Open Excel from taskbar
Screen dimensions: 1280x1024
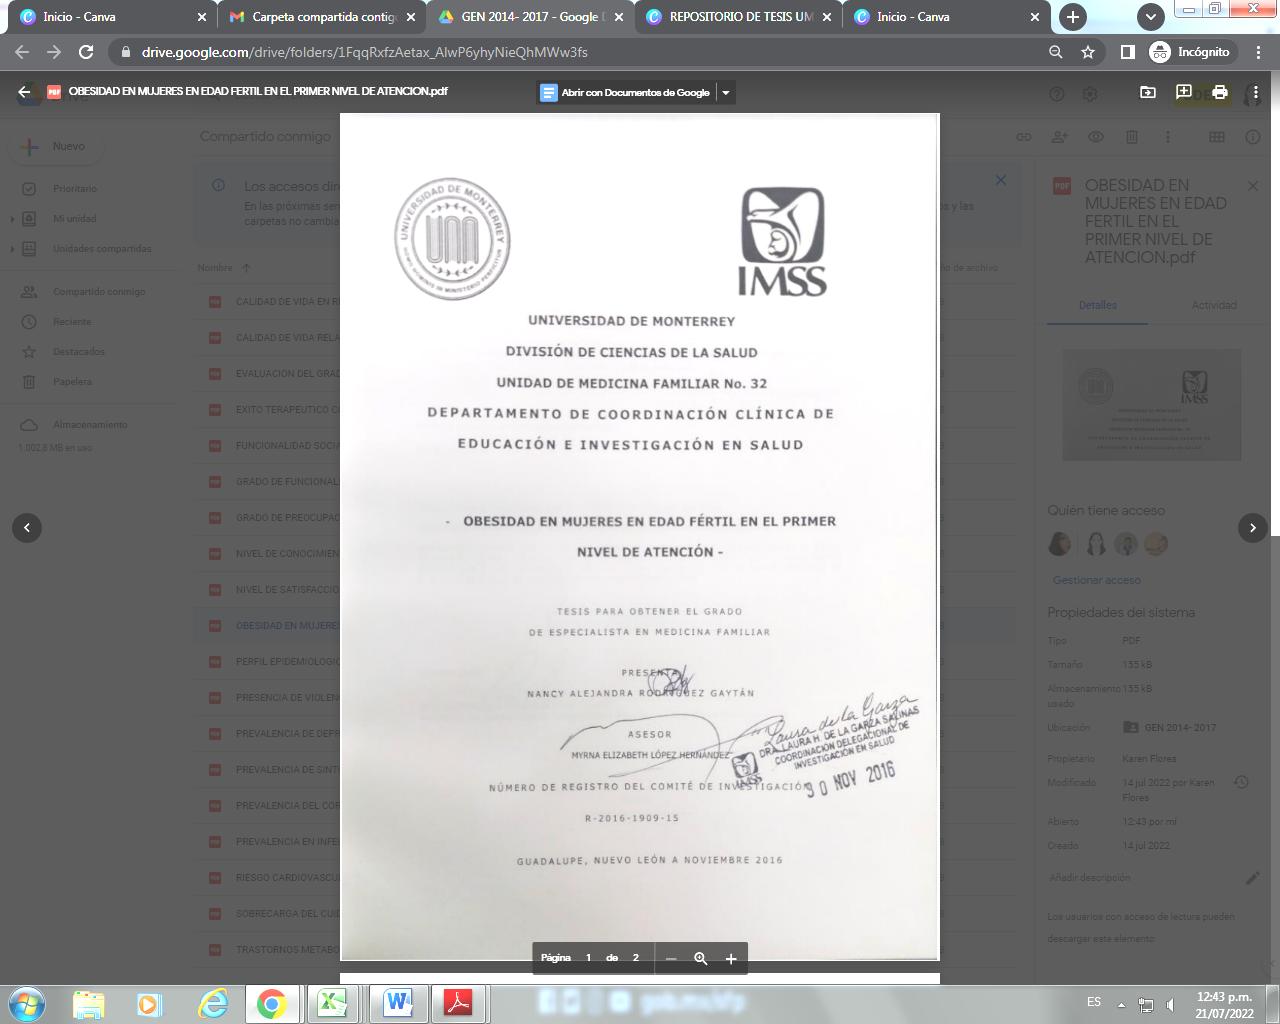pos(332,1003)
